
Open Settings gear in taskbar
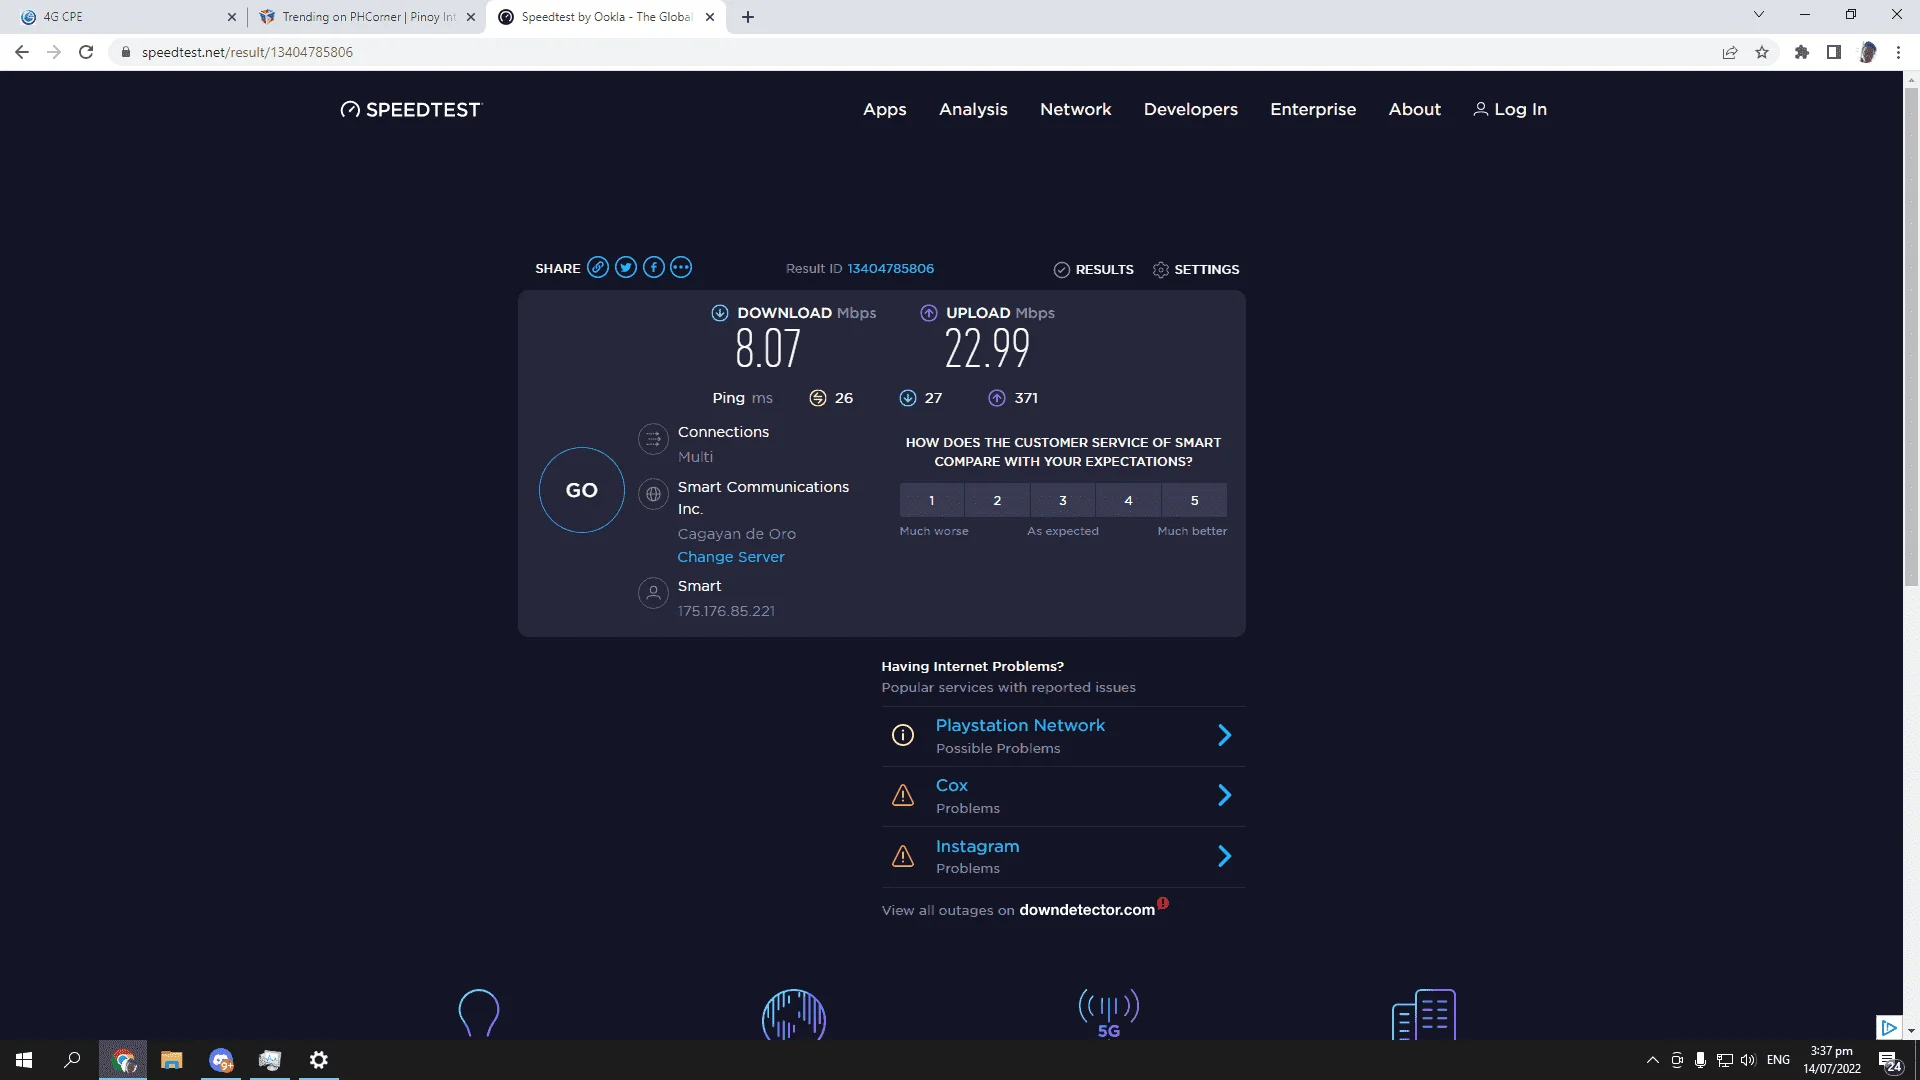click(319, 1060)
